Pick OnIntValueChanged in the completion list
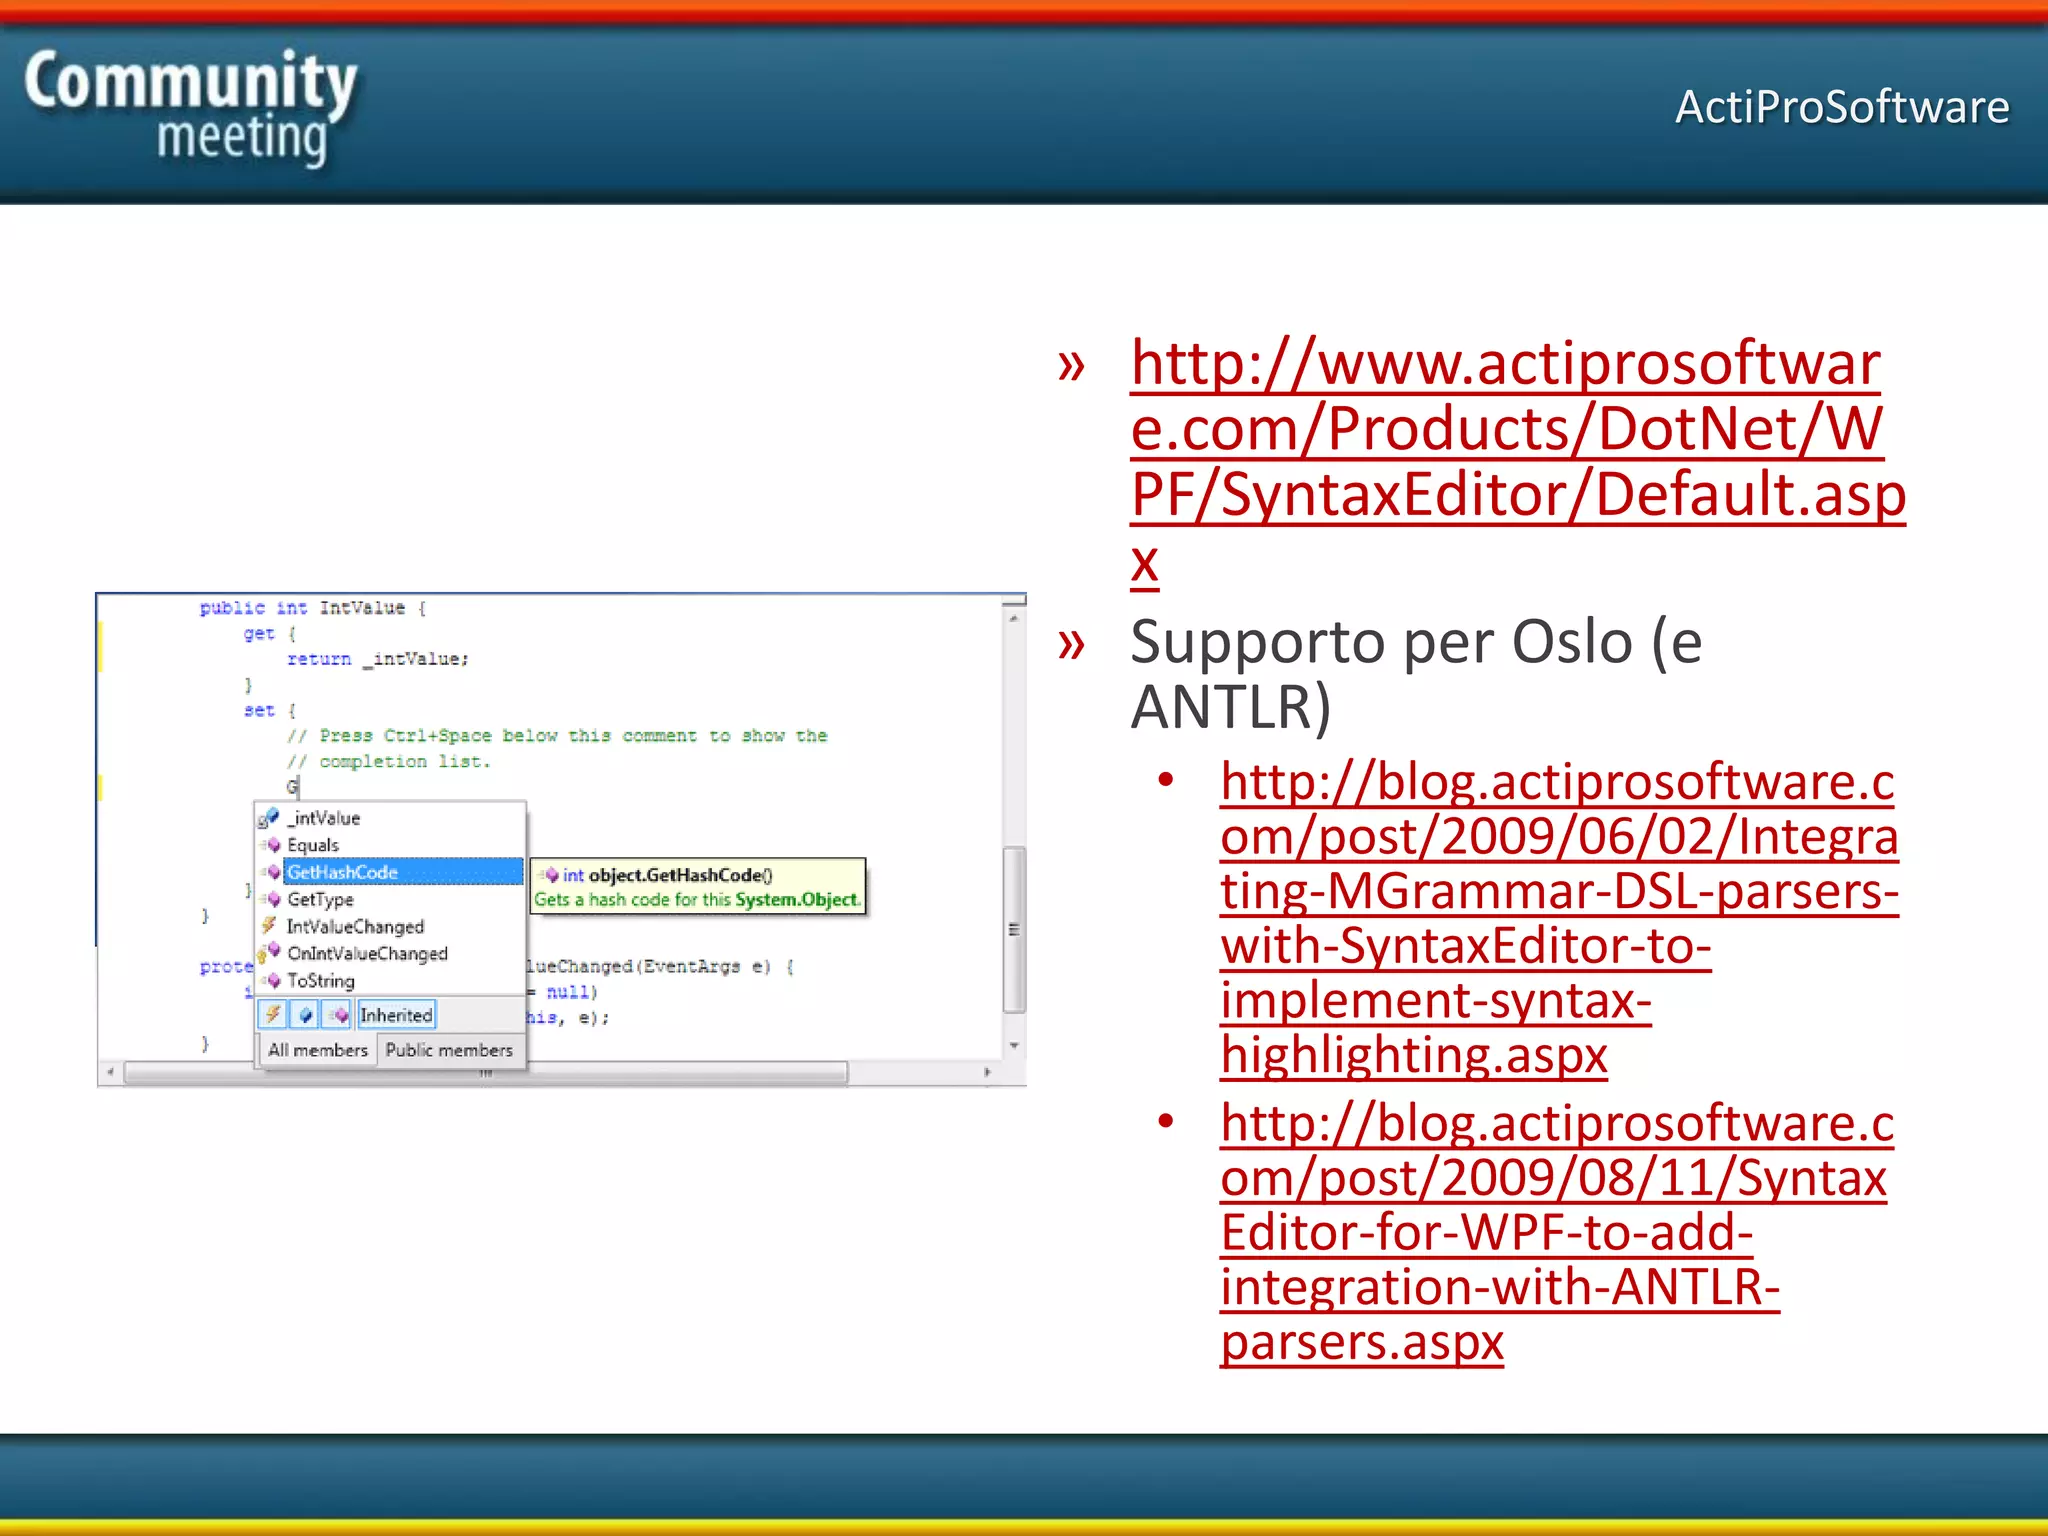 point(367,953)
